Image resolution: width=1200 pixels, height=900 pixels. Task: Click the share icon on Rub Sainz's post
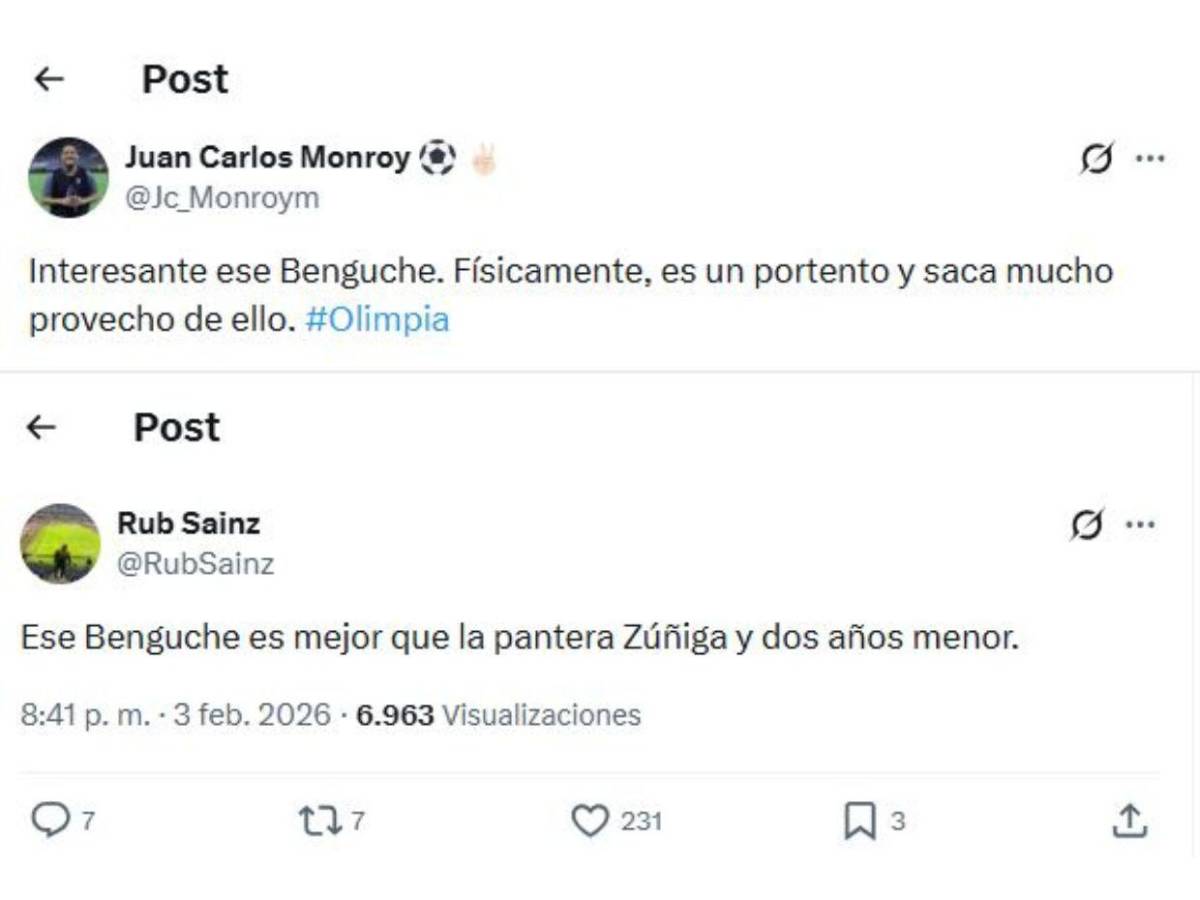coord(1132,820)
